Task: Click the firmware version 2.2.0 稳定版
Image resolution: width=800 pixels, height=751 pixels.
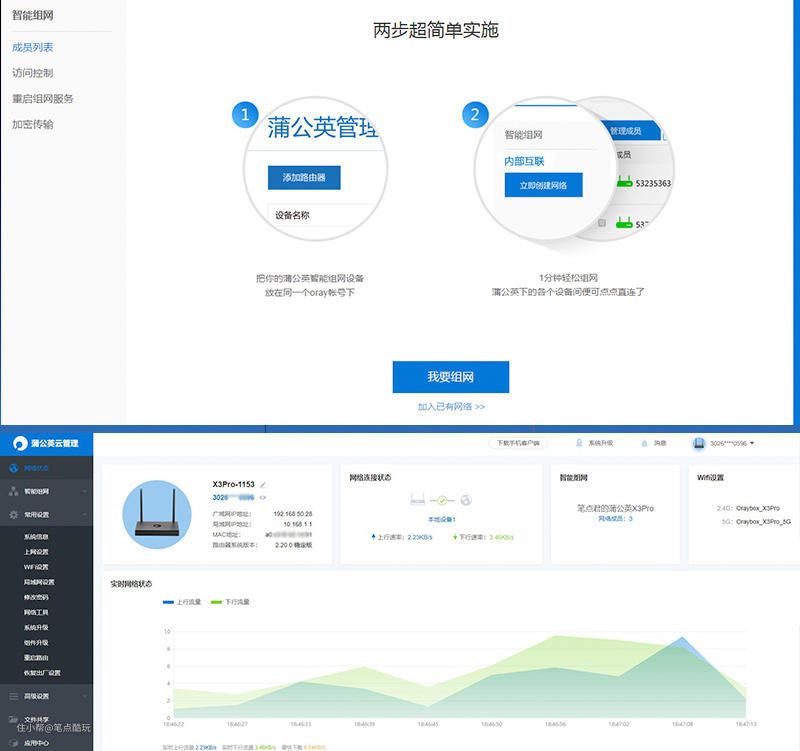Action: point(293,545)
